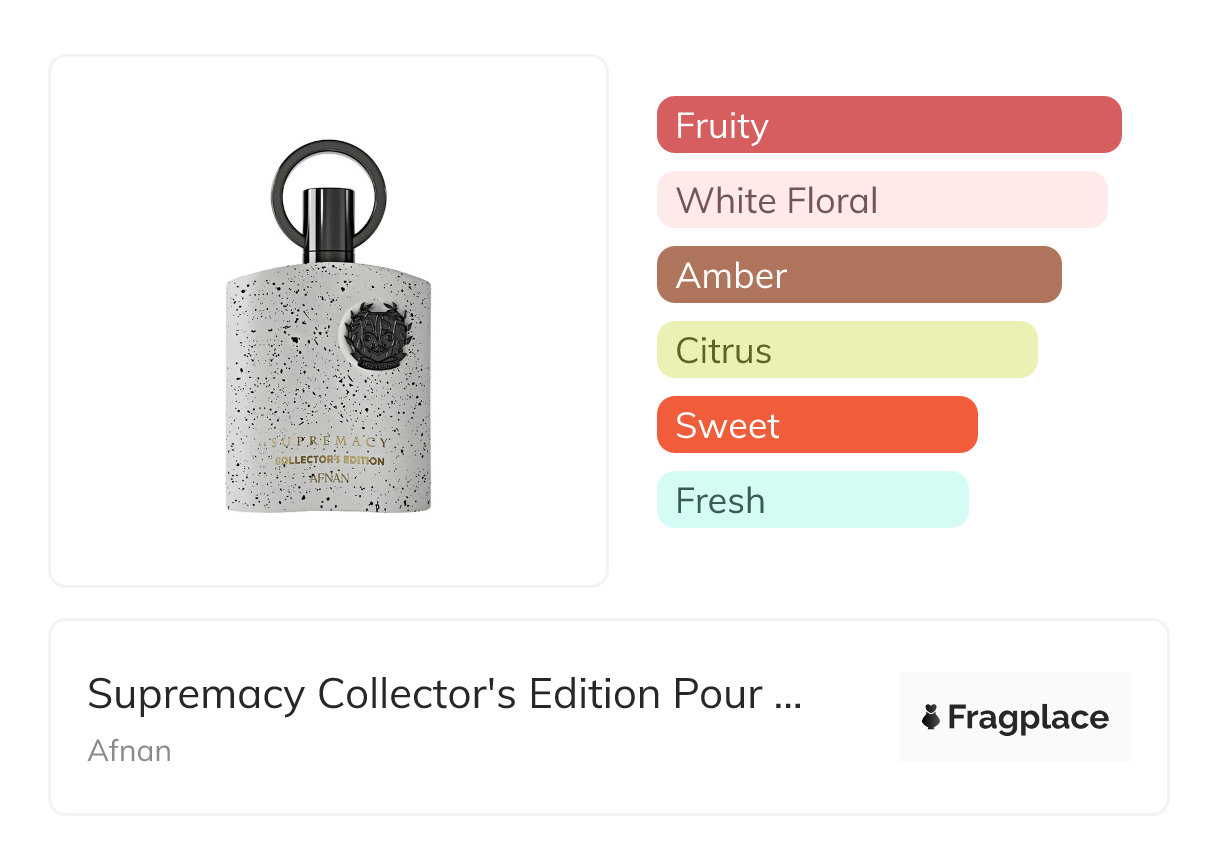Viewport: 1218px width, 864px height.
Task: Click the White Floral label text
Action: (x=777, y=201)
